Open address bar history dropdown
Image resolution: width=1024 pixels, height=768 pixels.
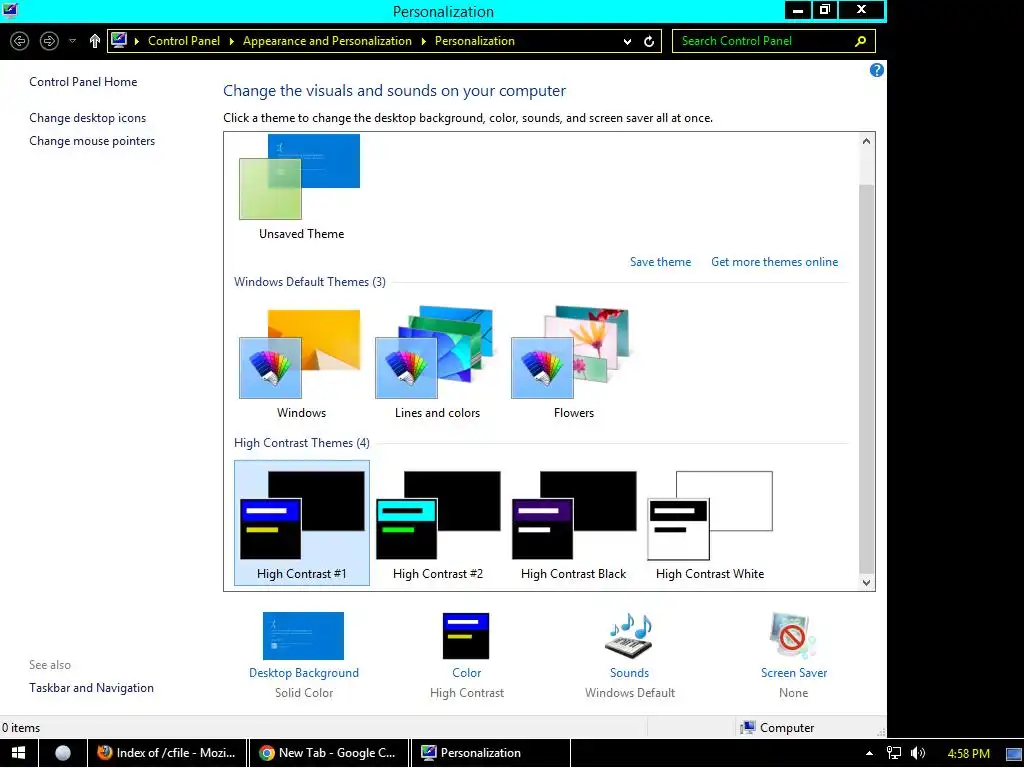pos(627,41)
